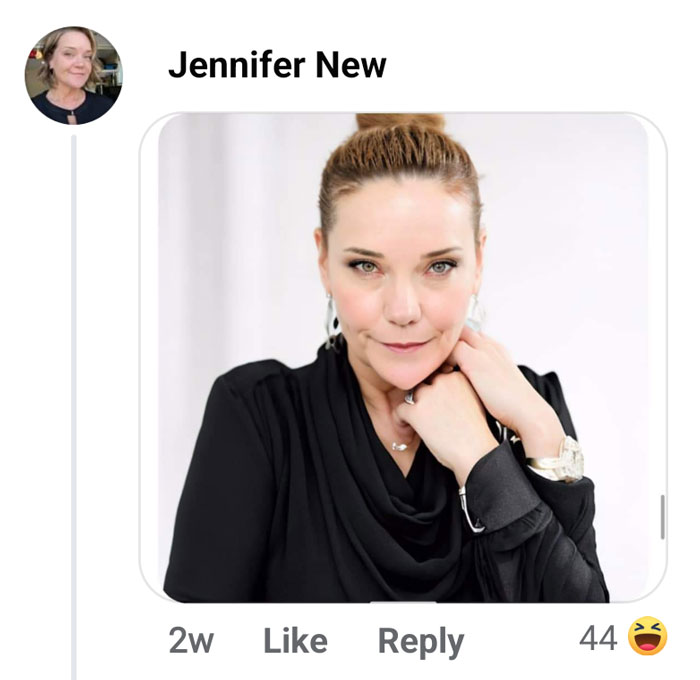Reply to Jennifer New's photo comment
Viewport: 700px width, 680px height.
[421, 642]
